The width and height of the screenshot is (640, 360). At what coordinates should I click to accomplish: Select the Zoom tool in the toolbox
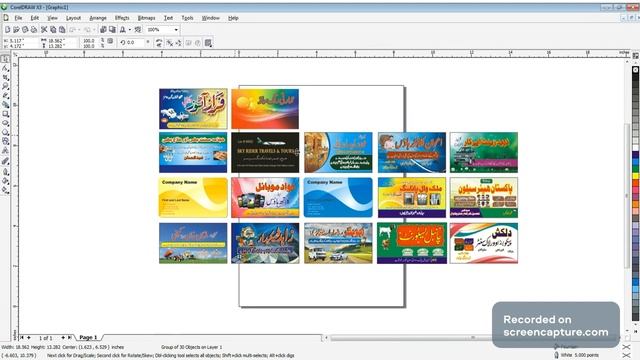[x=5, y=86]
